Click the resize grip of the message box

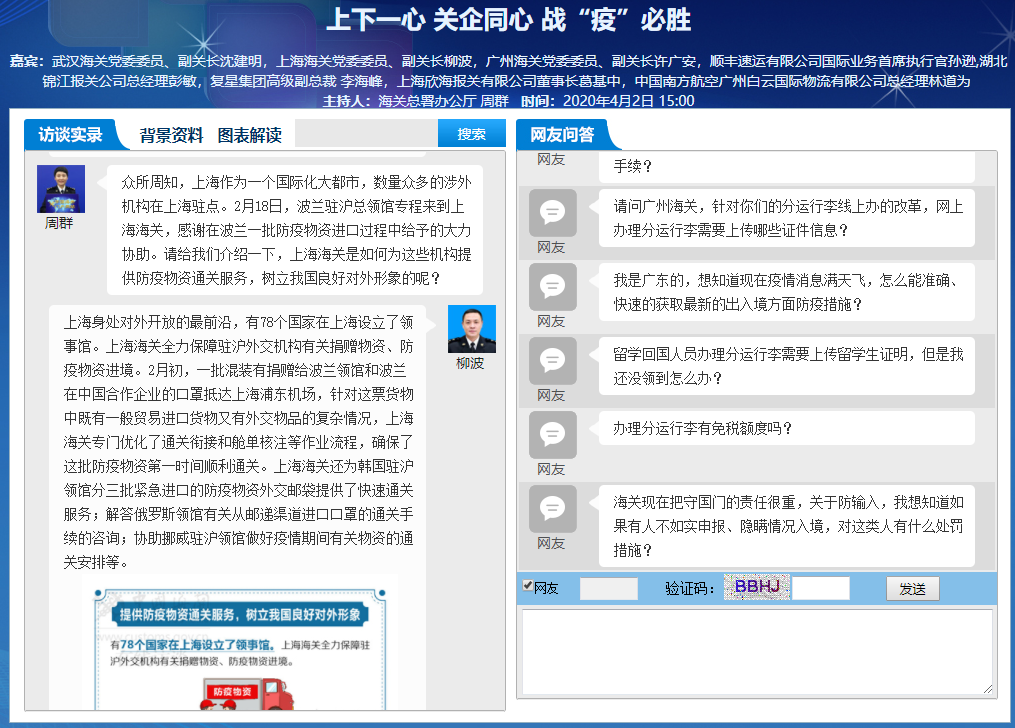coord(988,690)
